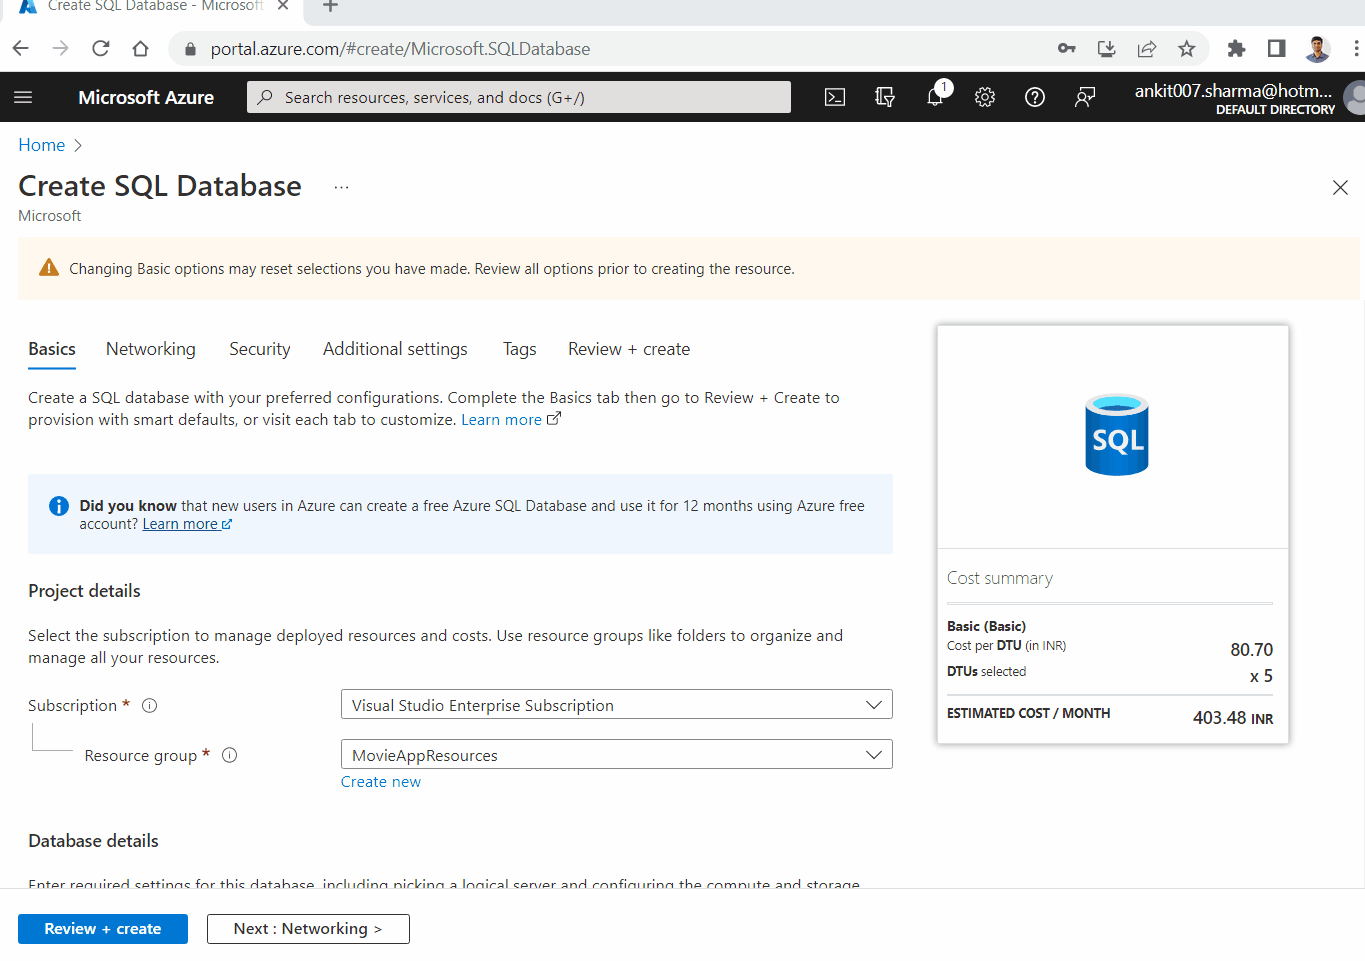This screenshot has width=1365, height=961.
Task: Open Directories and subscriptions filter icon
Action: point(885,97)
